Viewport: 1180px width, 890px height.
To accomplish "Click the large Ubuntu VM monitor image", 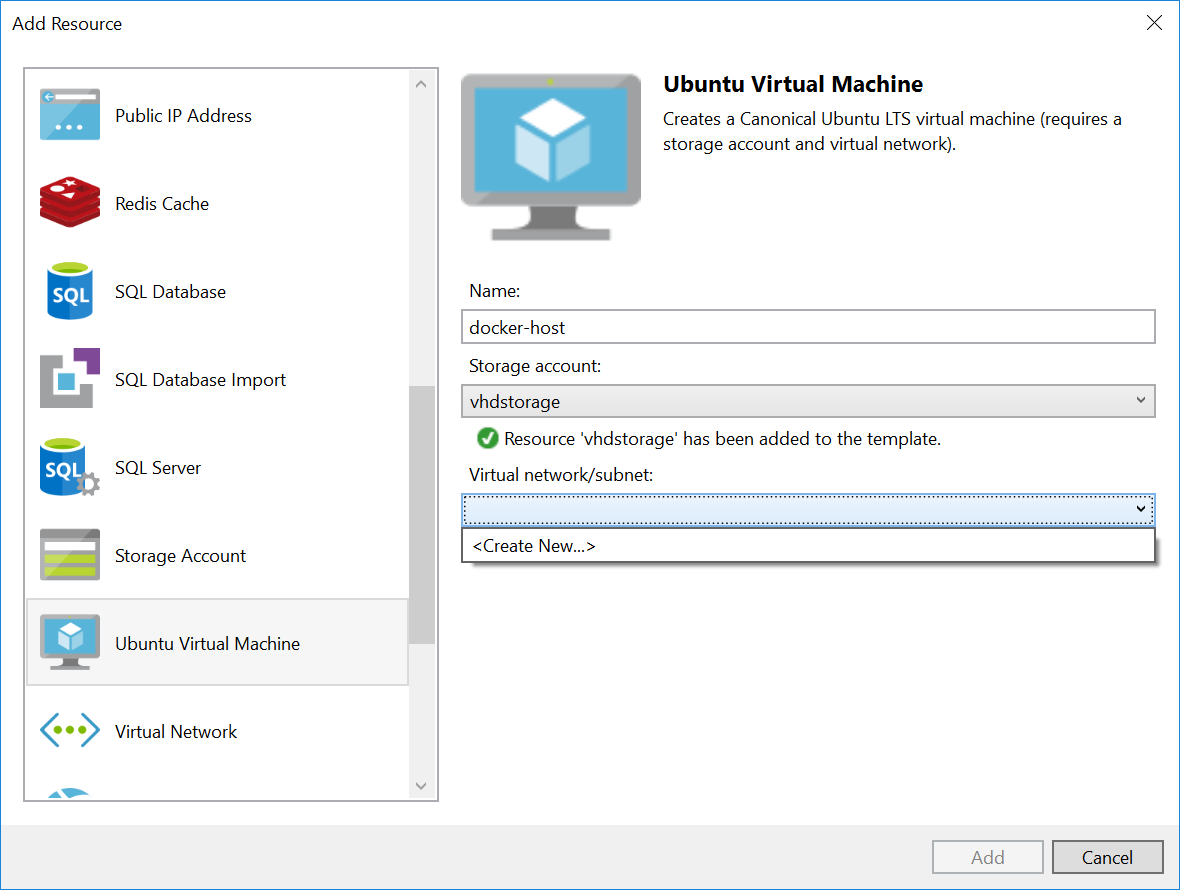I will (551, 157).
